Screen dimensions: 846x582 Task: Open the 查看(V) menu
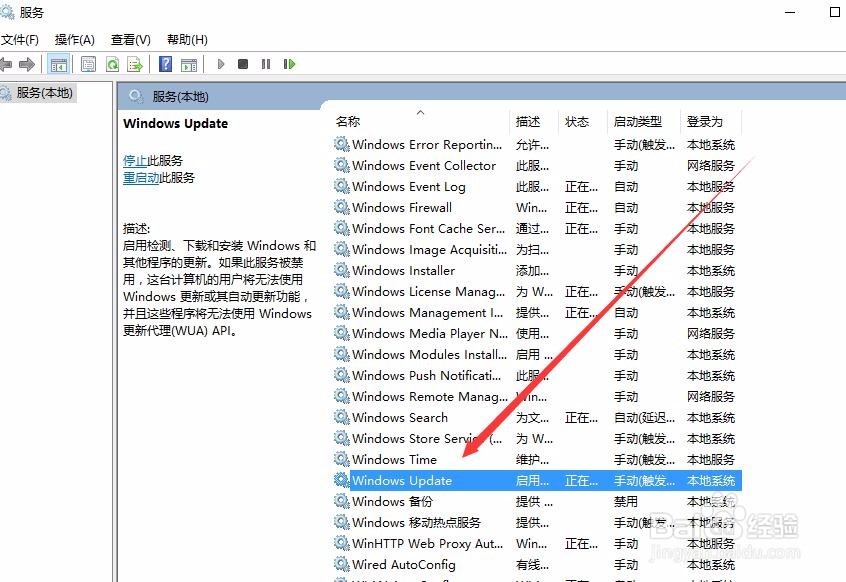tap(131, 39)
